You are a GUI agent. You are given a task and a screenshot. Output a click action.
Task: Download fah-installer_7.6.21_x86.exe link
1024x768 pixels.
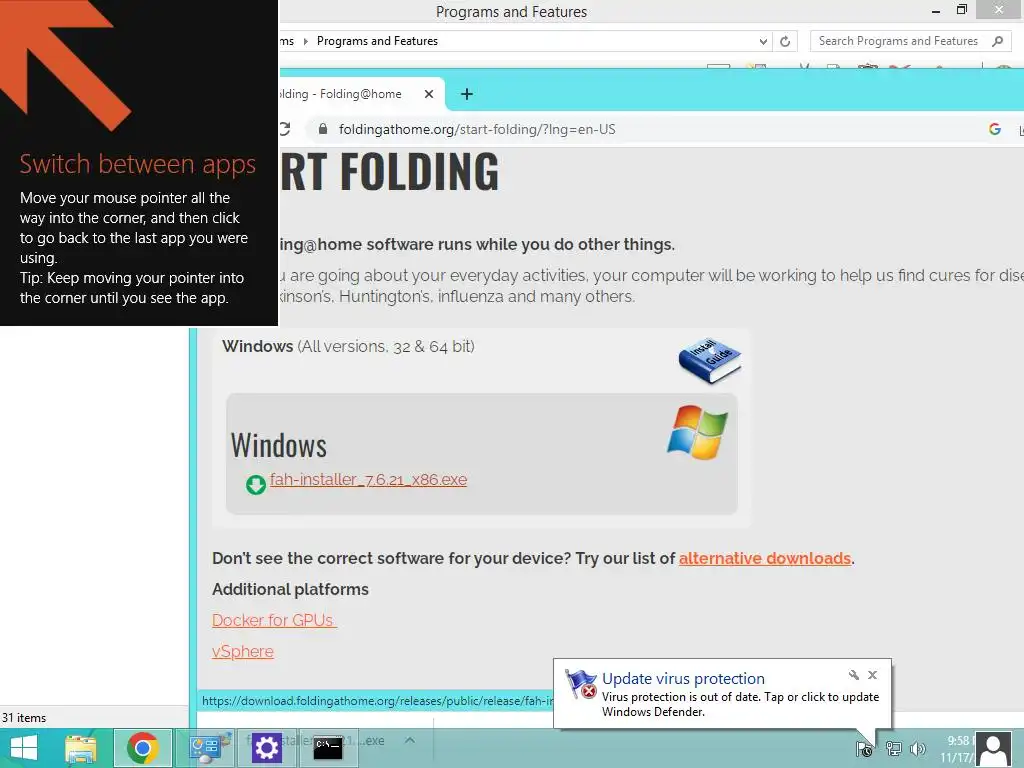click(368, 480)
